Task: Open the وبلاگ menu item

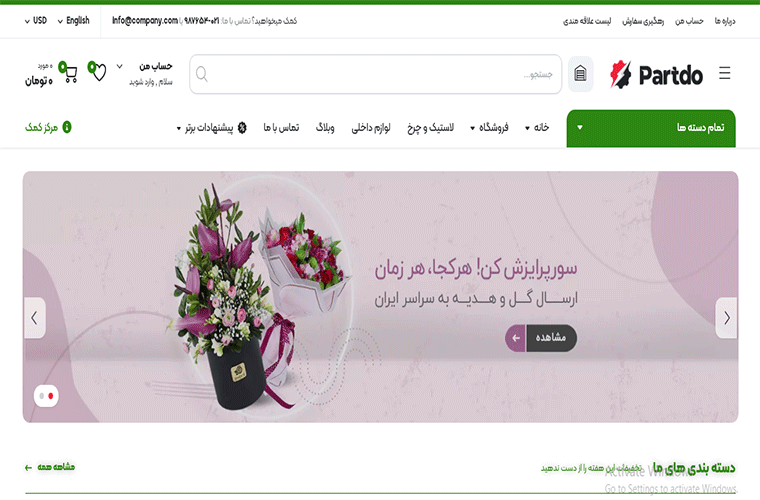Action: click(325, 127)
